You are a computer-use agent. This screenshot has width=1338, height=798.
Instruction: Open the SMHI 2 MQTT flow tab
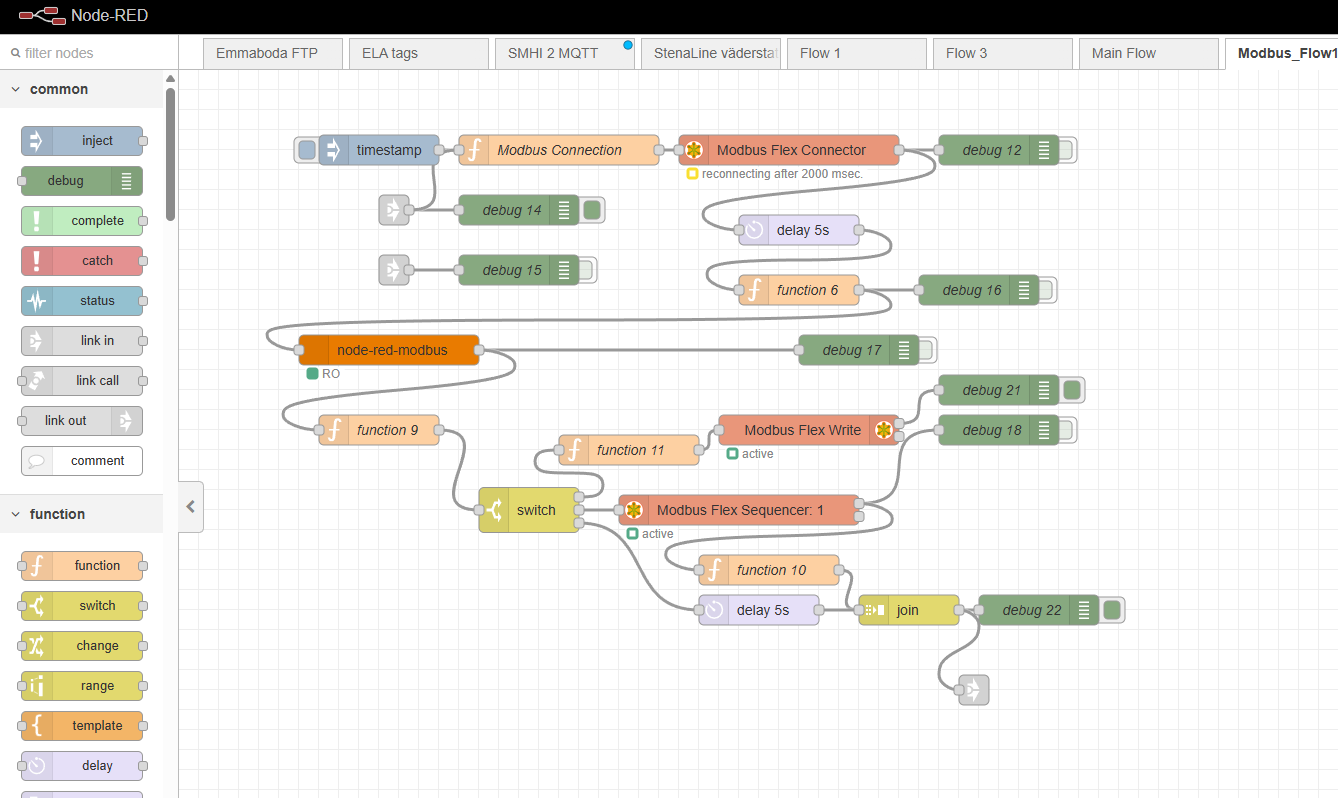click(564, 53)
